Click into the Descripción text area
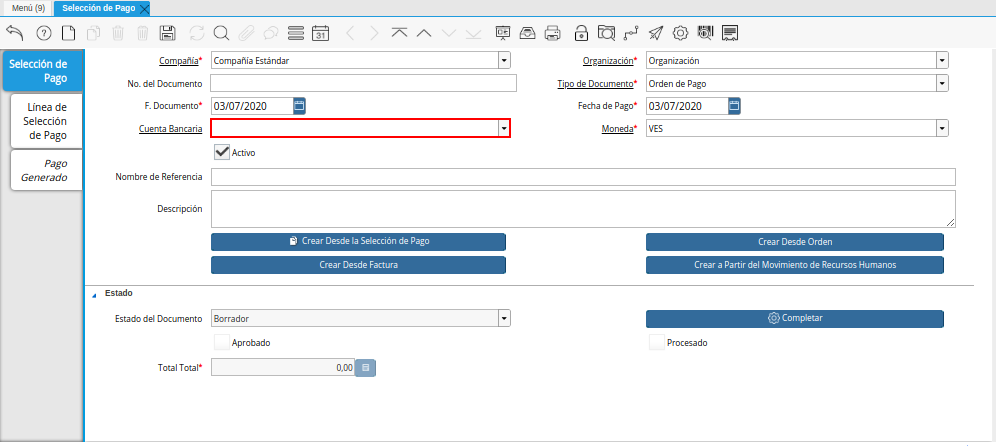The width and height of the screenshot is (996, 446). pyautogui.click(x=583, y=209)
